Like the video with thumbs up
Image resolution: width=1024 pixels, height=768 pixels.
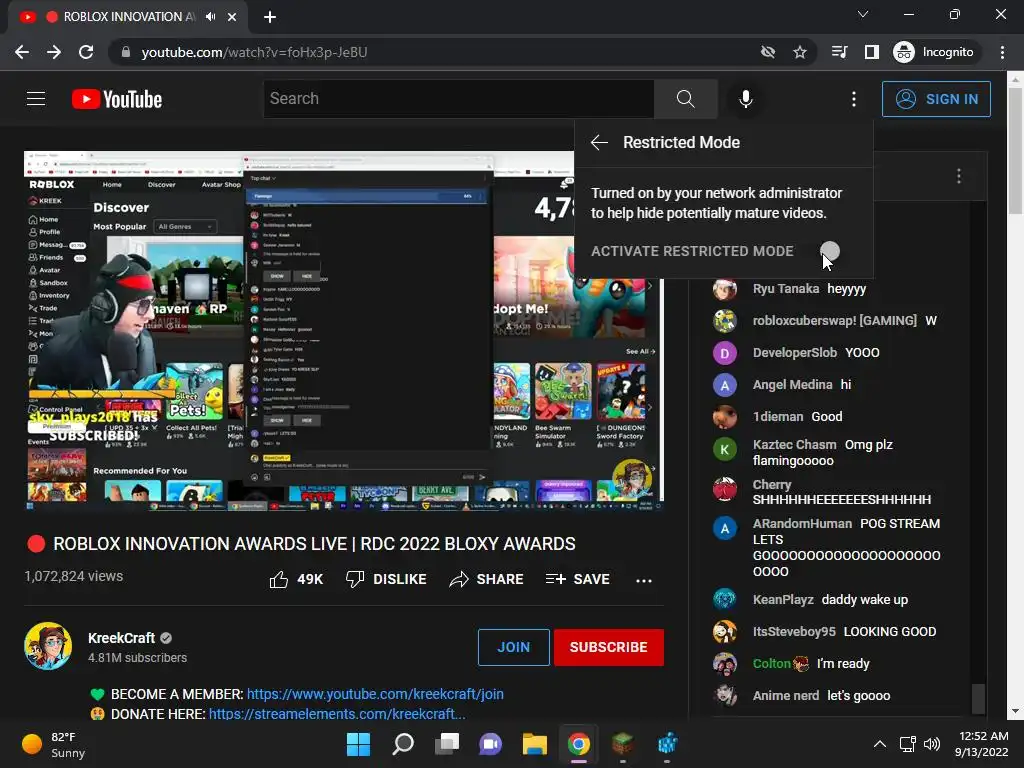click(x=296, y=579)
